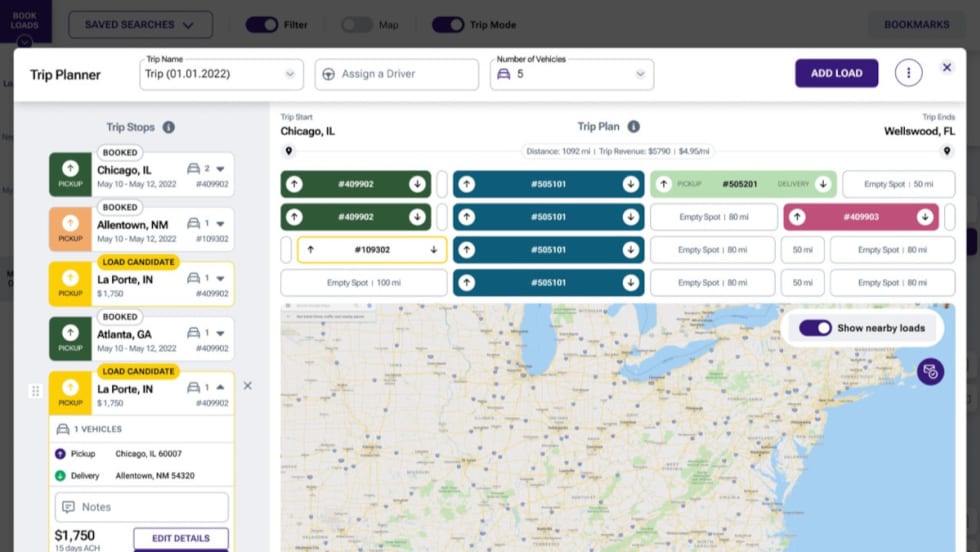Click the ADD LOAD button
This screenshot has width=980, height=552.
point(836,73)
